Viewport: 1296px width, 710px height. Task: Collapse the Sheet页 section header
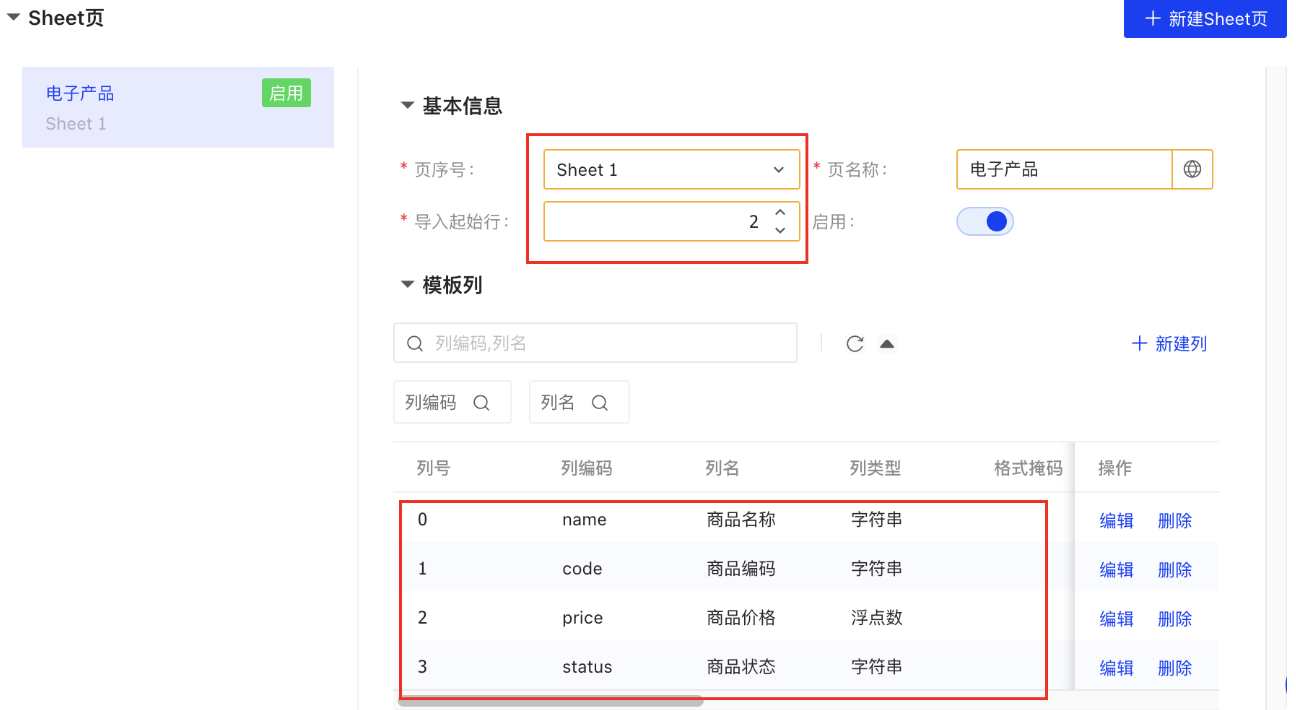13,18
